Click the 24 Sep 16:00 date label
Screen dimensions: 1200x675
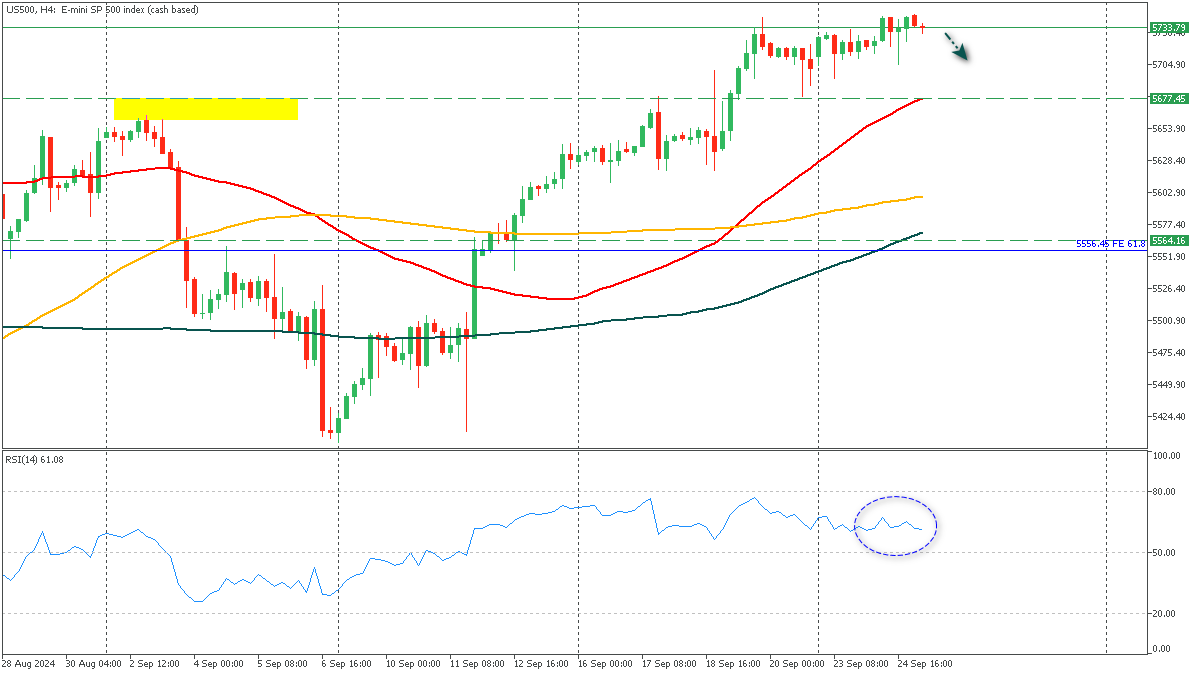click(926, 663)
